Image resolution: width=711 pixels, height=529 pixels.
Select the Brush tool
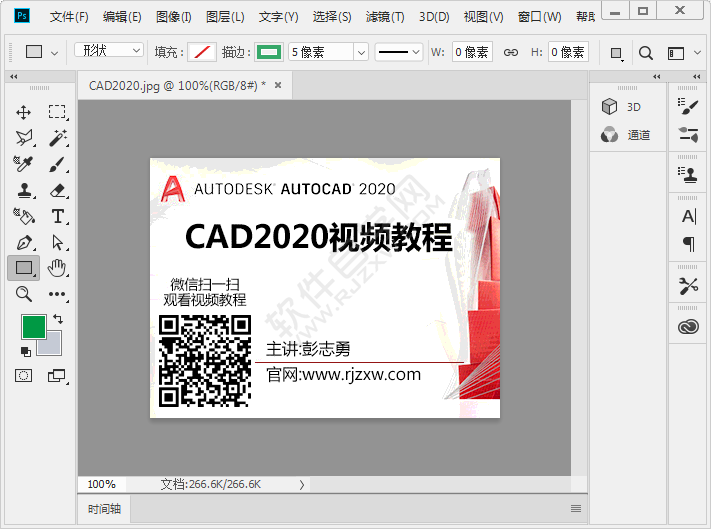(58, 164)
